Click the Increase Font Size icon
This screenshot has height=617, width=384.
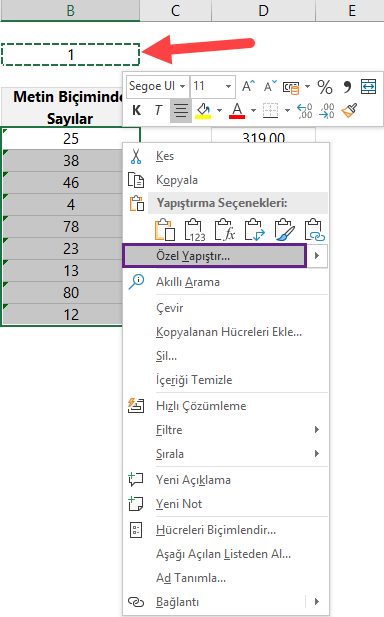click(248, 86)
